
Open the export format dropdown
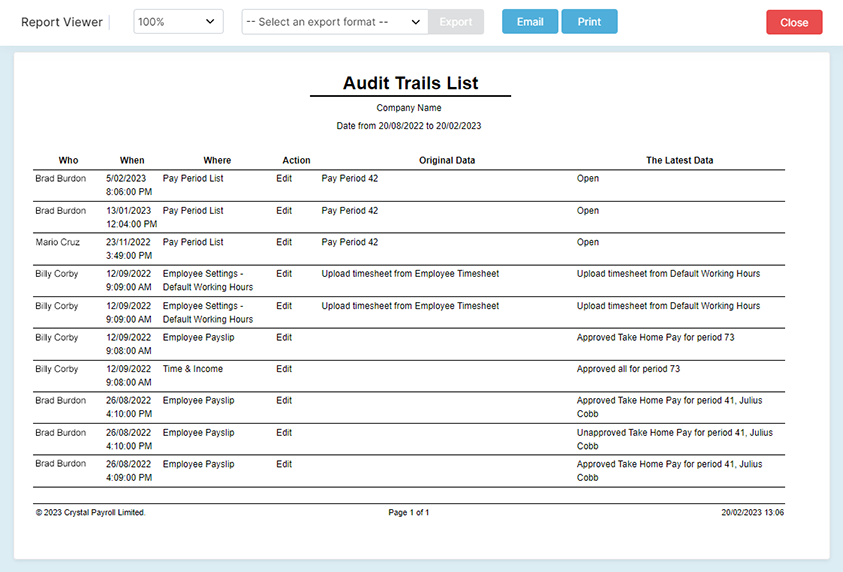click(335, 22)
